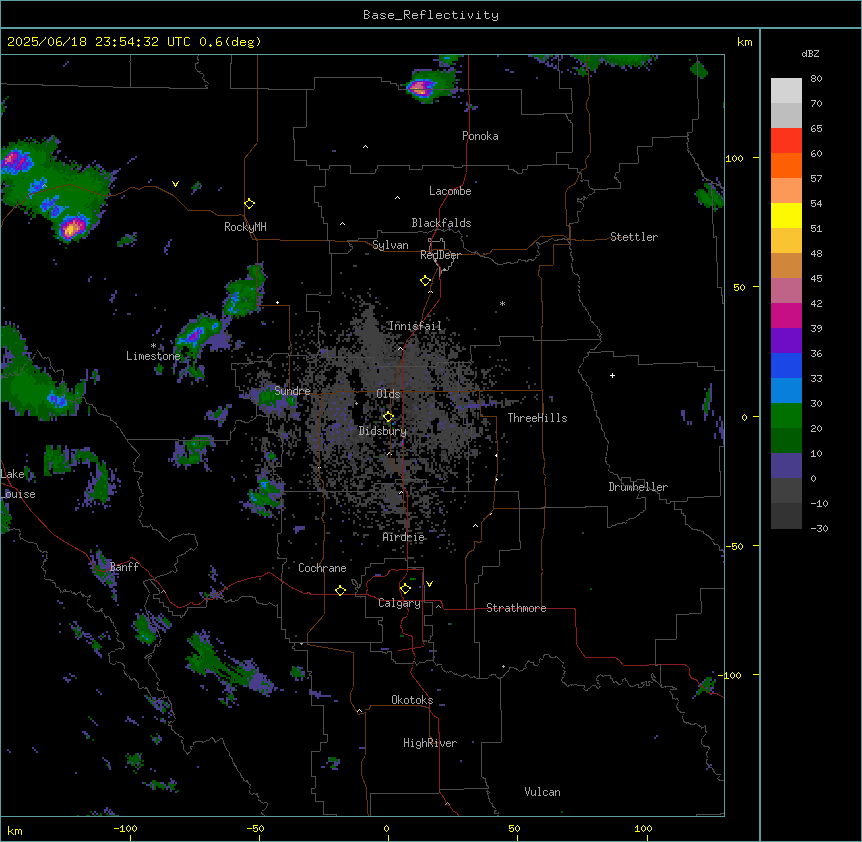The width and height of the screenshot is (862, 842).
Task: Click the RockyMH label
Action: (x=245, y=226)
